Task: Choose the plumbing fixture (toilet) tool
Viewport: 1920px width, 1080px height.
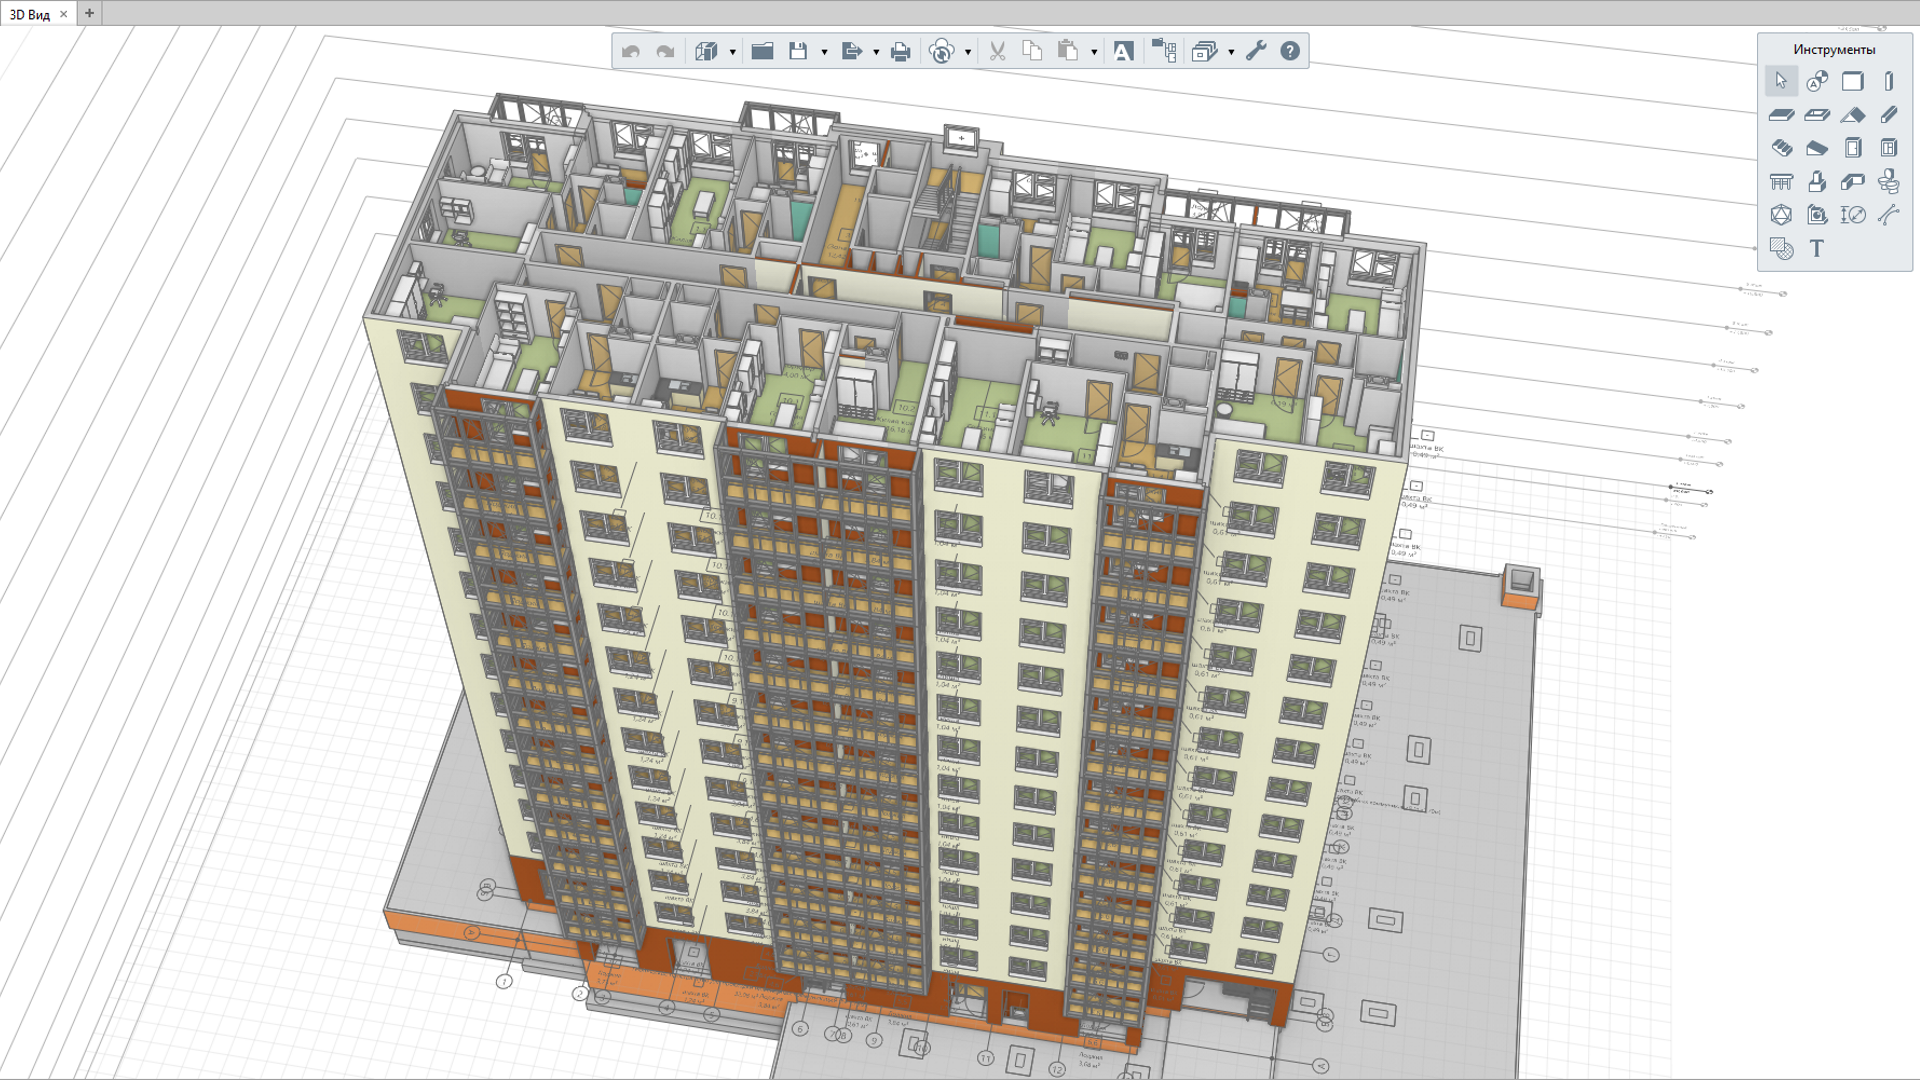Action: click(1888, 181)
